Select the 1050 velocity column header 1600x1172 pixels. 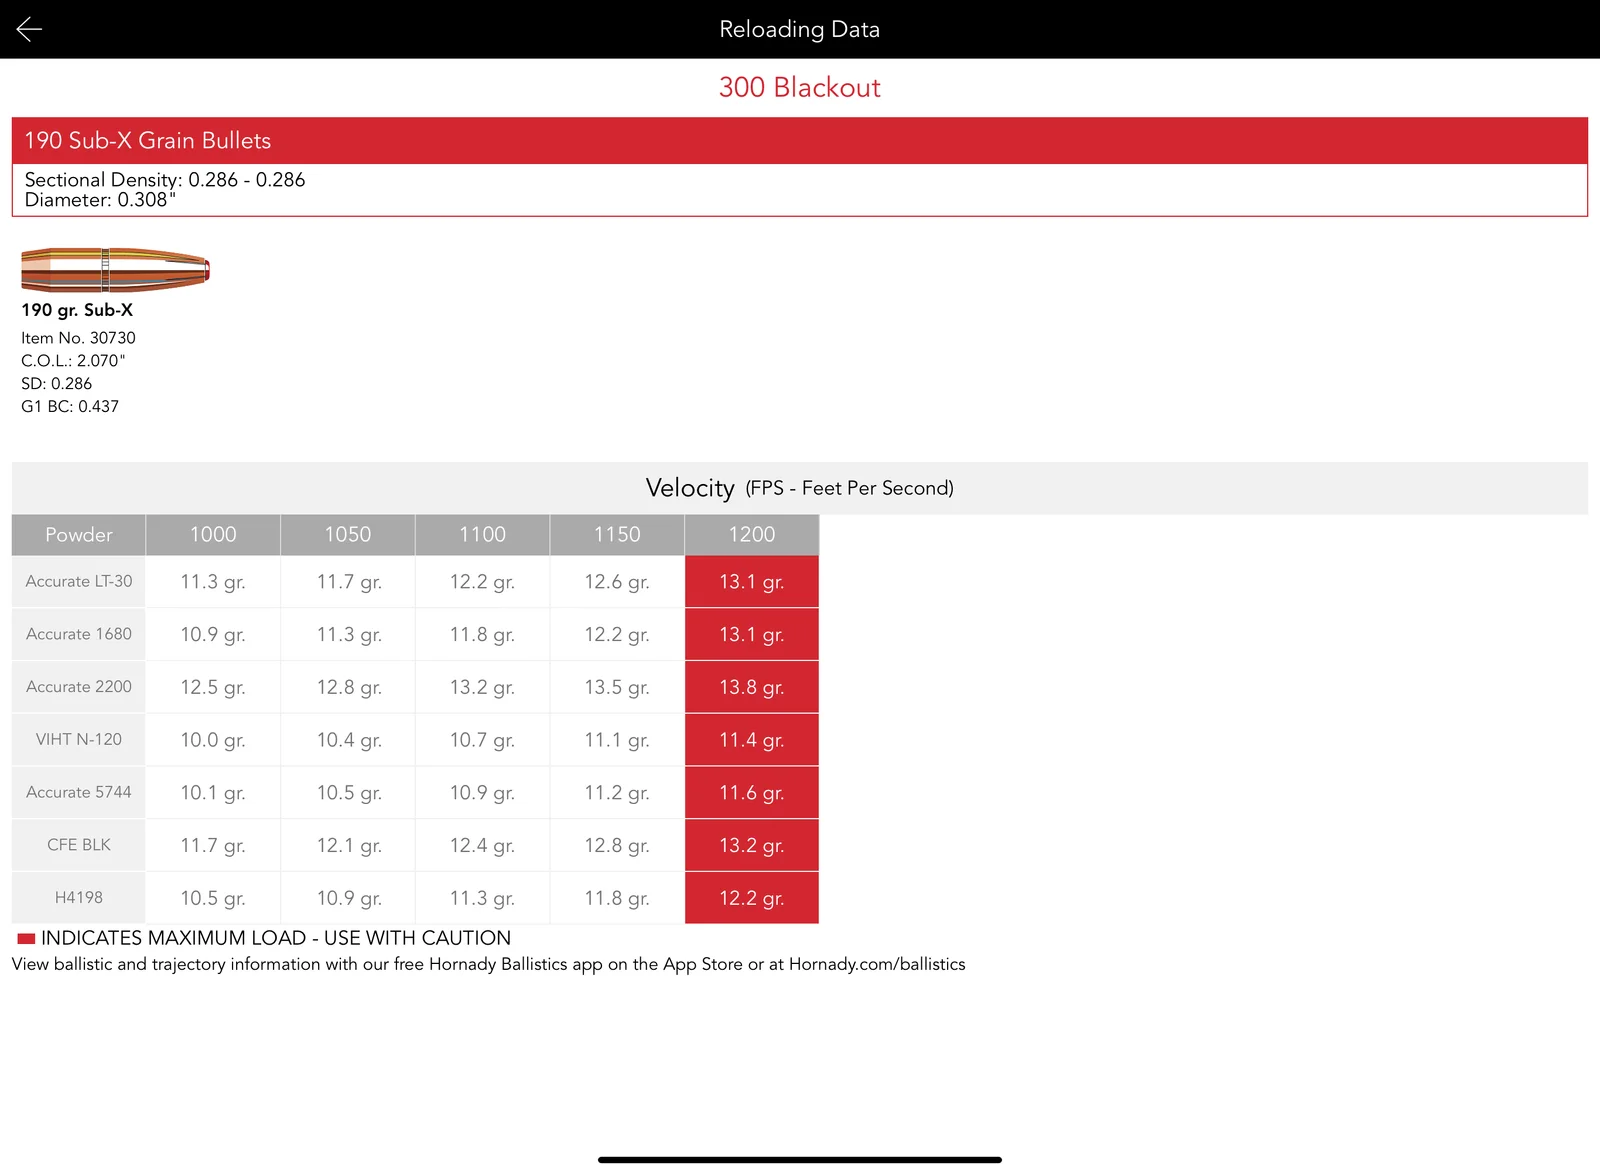[x=348, y=535]
